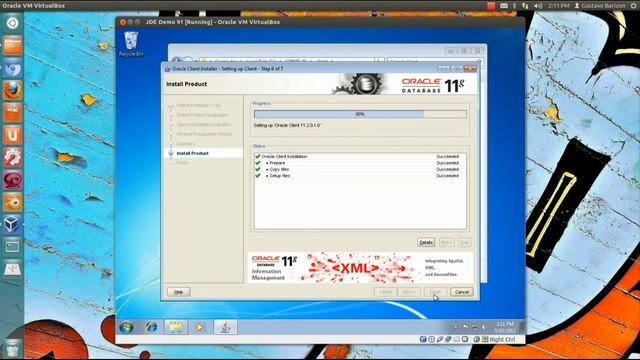
Task: Click the VirtualBox cube icon in dock
Action: [x=12, y=224]
